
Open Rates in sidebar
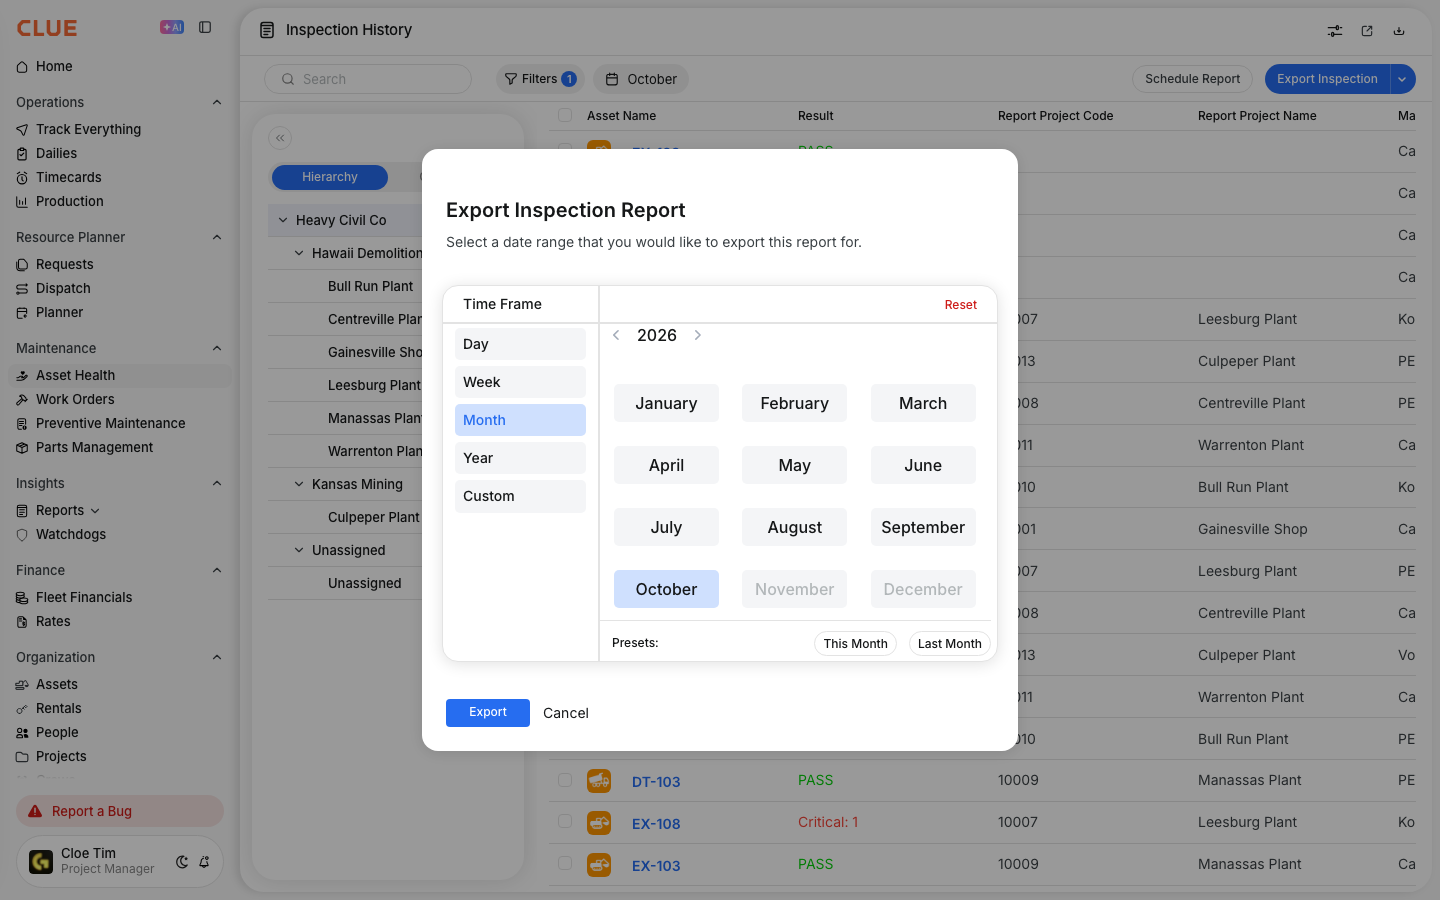coord(53,621)
